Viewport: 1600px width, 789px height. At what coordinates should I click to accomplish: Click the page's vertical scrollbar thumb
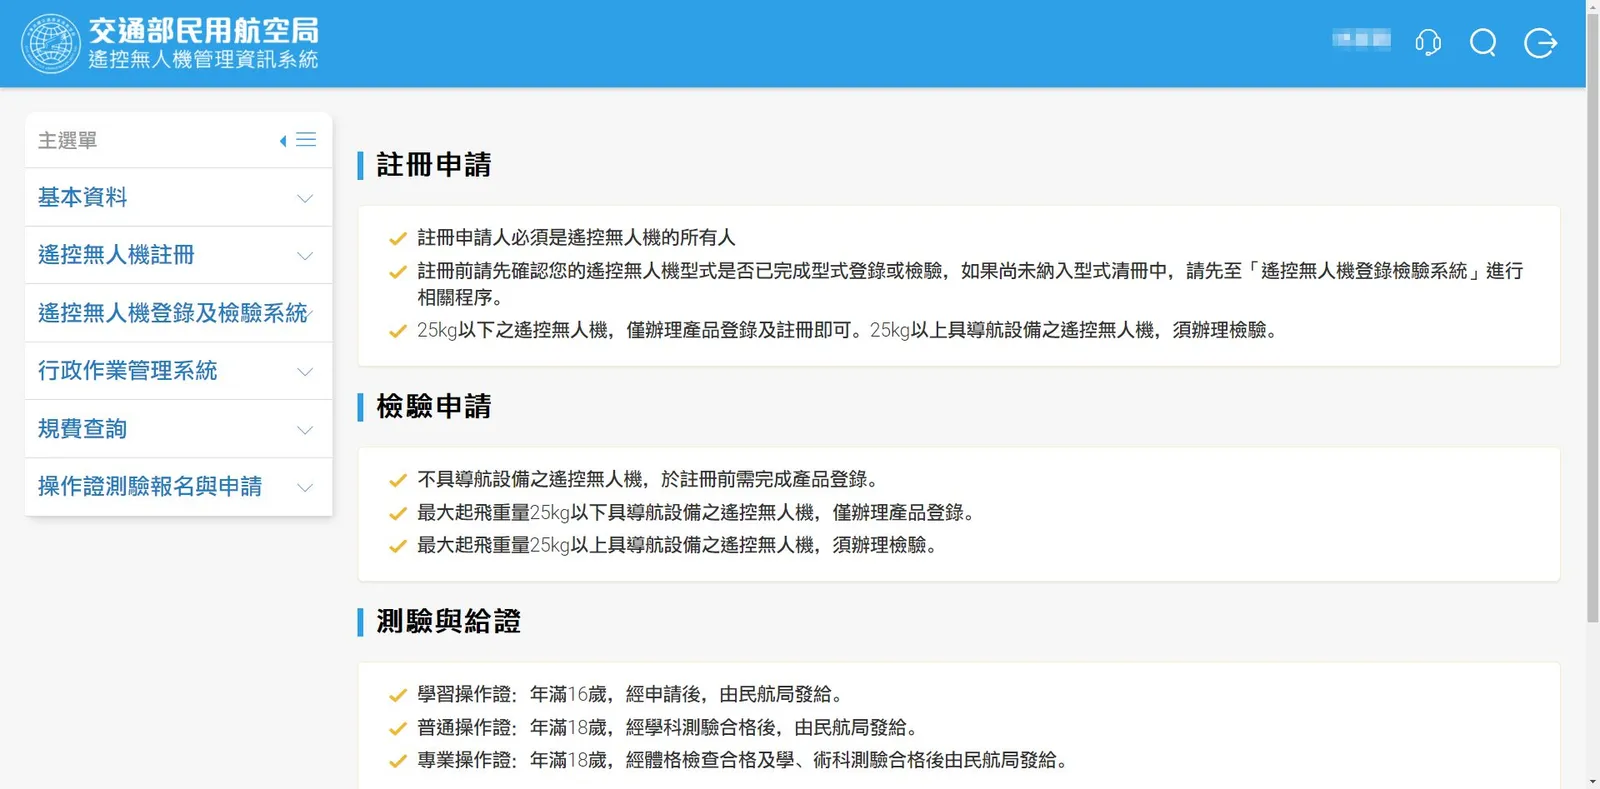(x=1593, y=316)
